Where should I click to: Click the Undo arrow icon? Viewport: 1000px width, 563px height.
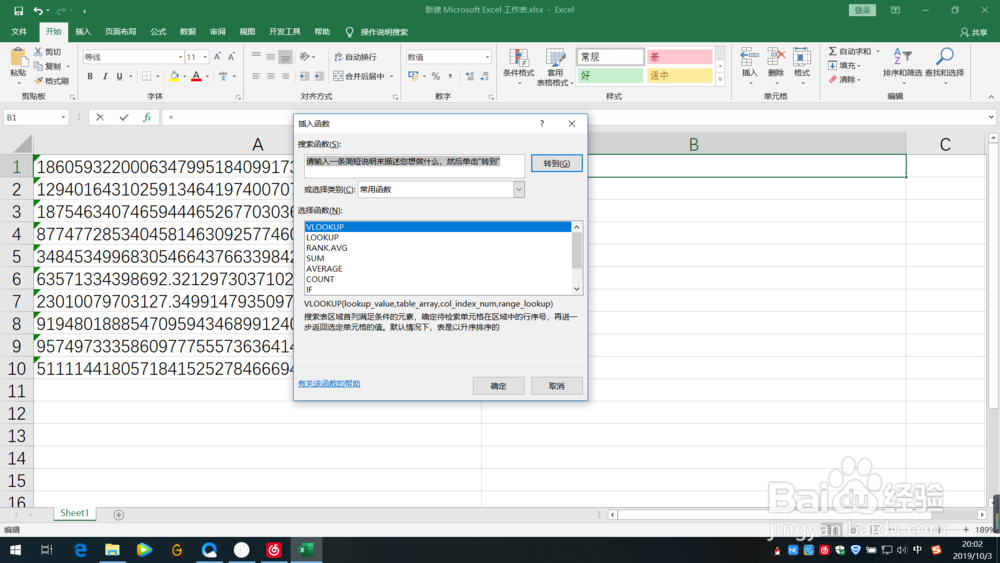pyautogui.click(x=38, y=10)
